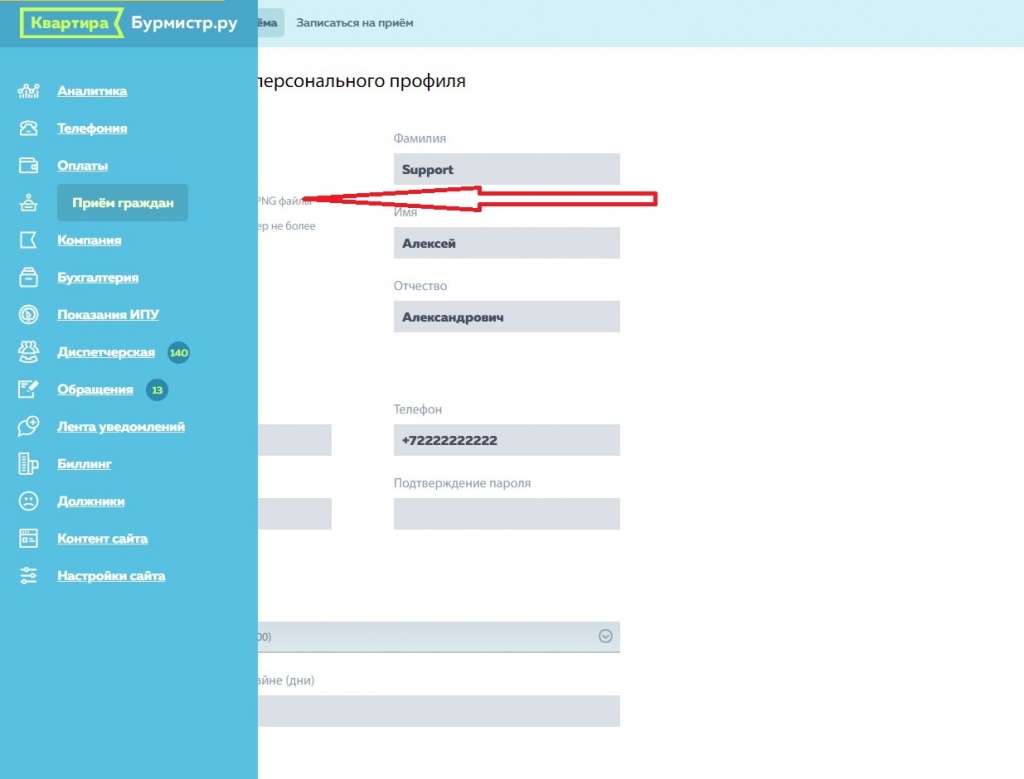Open Лента уведомлений
The image size is (1024, 779).
coord(121,426)
